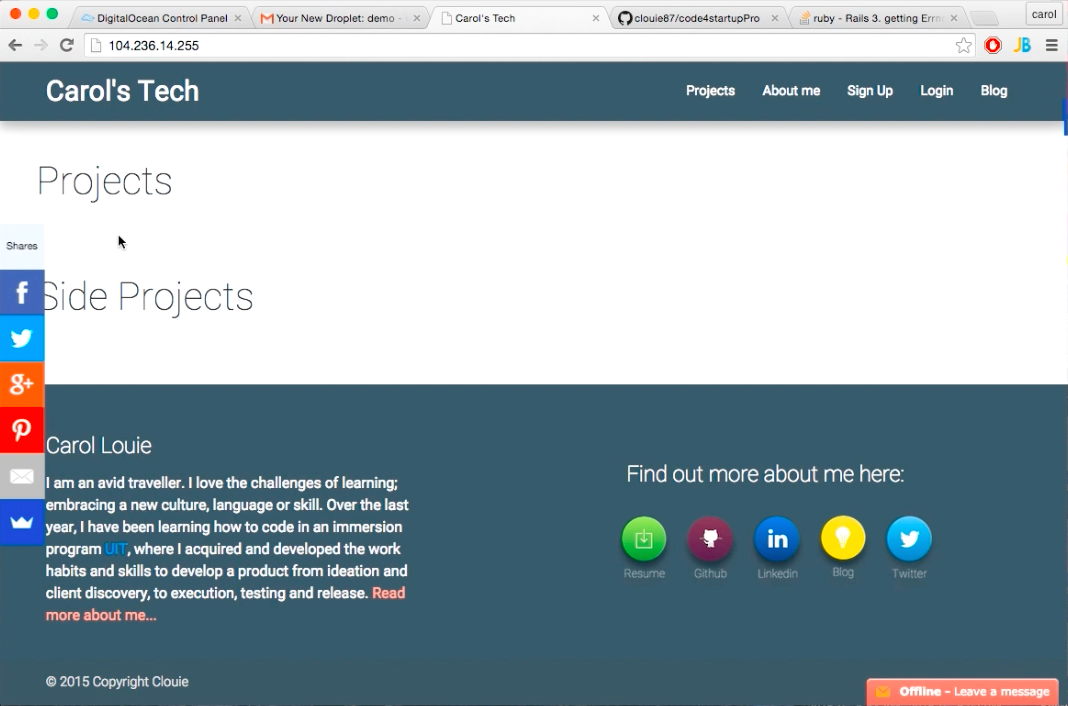1068x706 pixels.
Task: Go forward with browser forward arrow
Action: (41, 46)
